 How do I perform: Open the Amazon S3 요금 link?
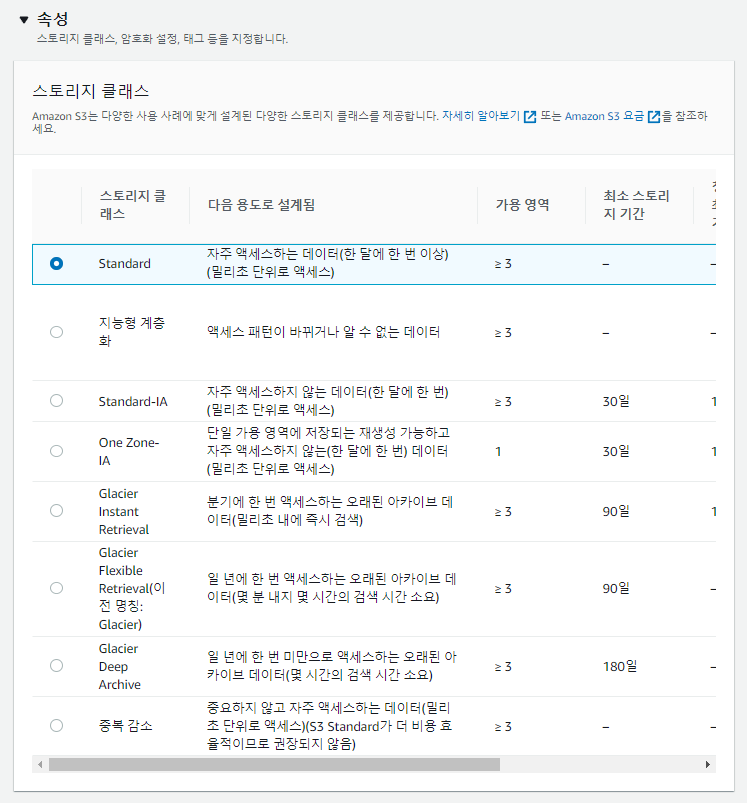click(x=604, y=116)
